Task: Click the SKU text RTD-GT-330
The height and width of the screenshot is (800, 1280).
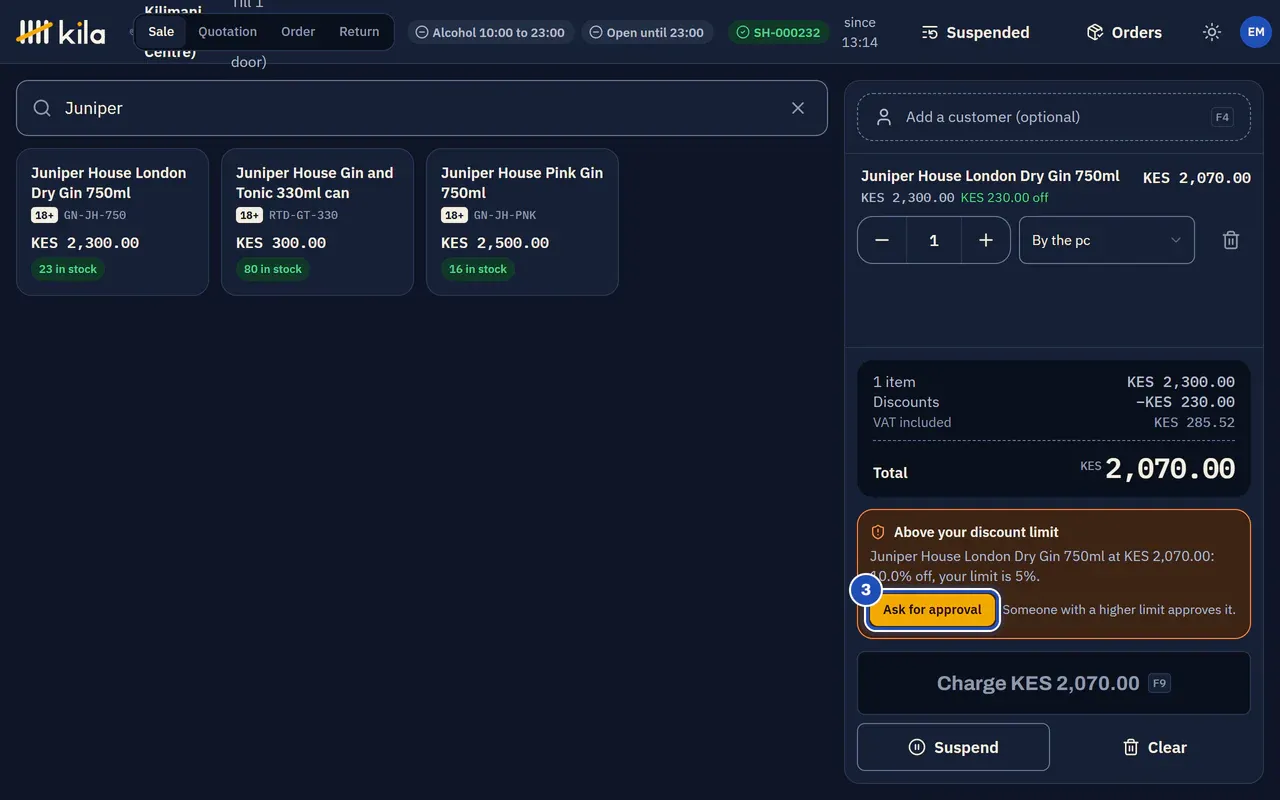Action: pyautogui.click(x=303, y=215)
